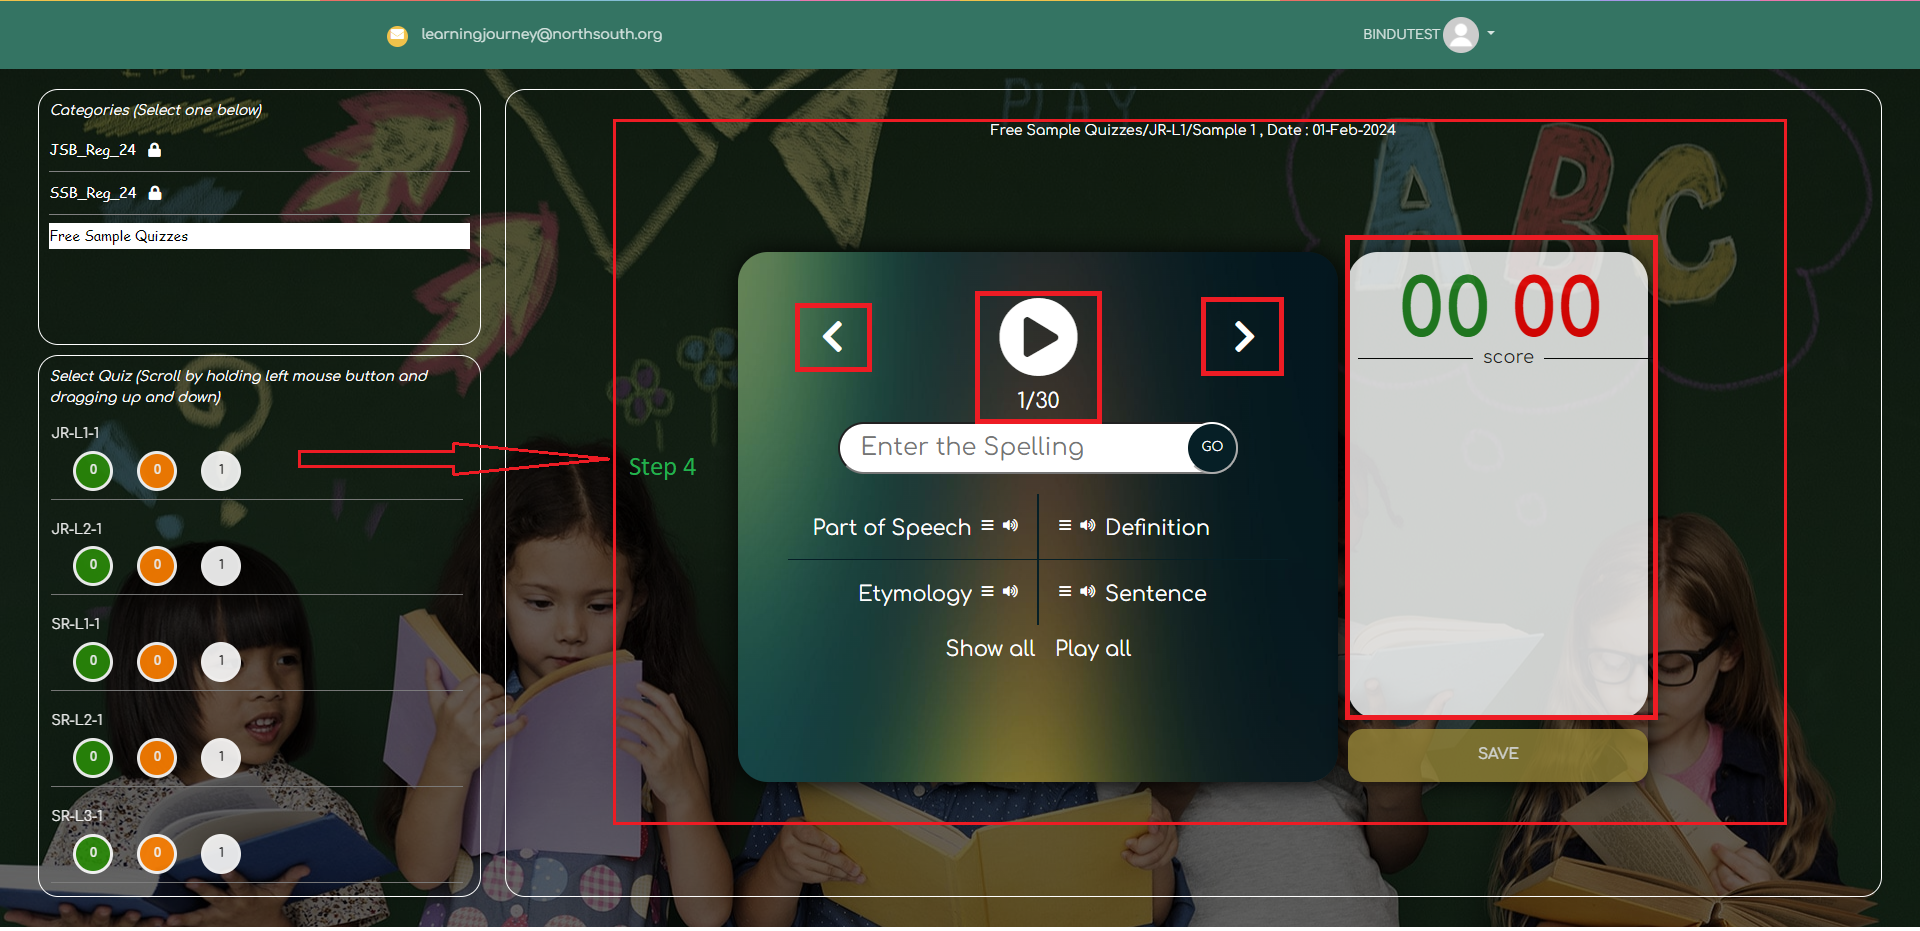Show Definition text lines icon
The width and height of the screenshot is (1920, 931).
click(x=1065, y=526)
